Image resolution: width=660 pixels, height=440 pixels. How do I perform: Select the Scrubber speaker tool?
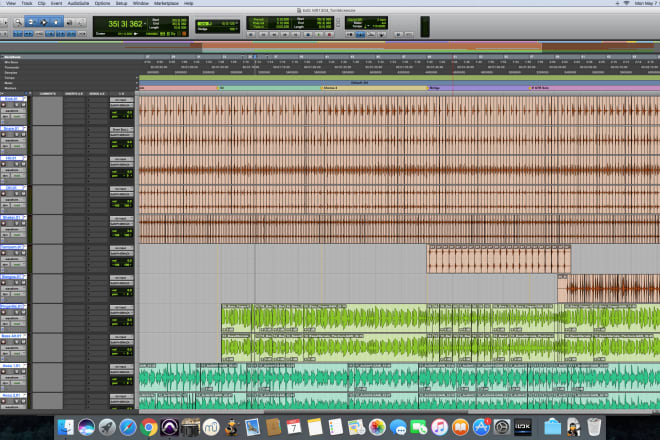click(x=69, y=22)
